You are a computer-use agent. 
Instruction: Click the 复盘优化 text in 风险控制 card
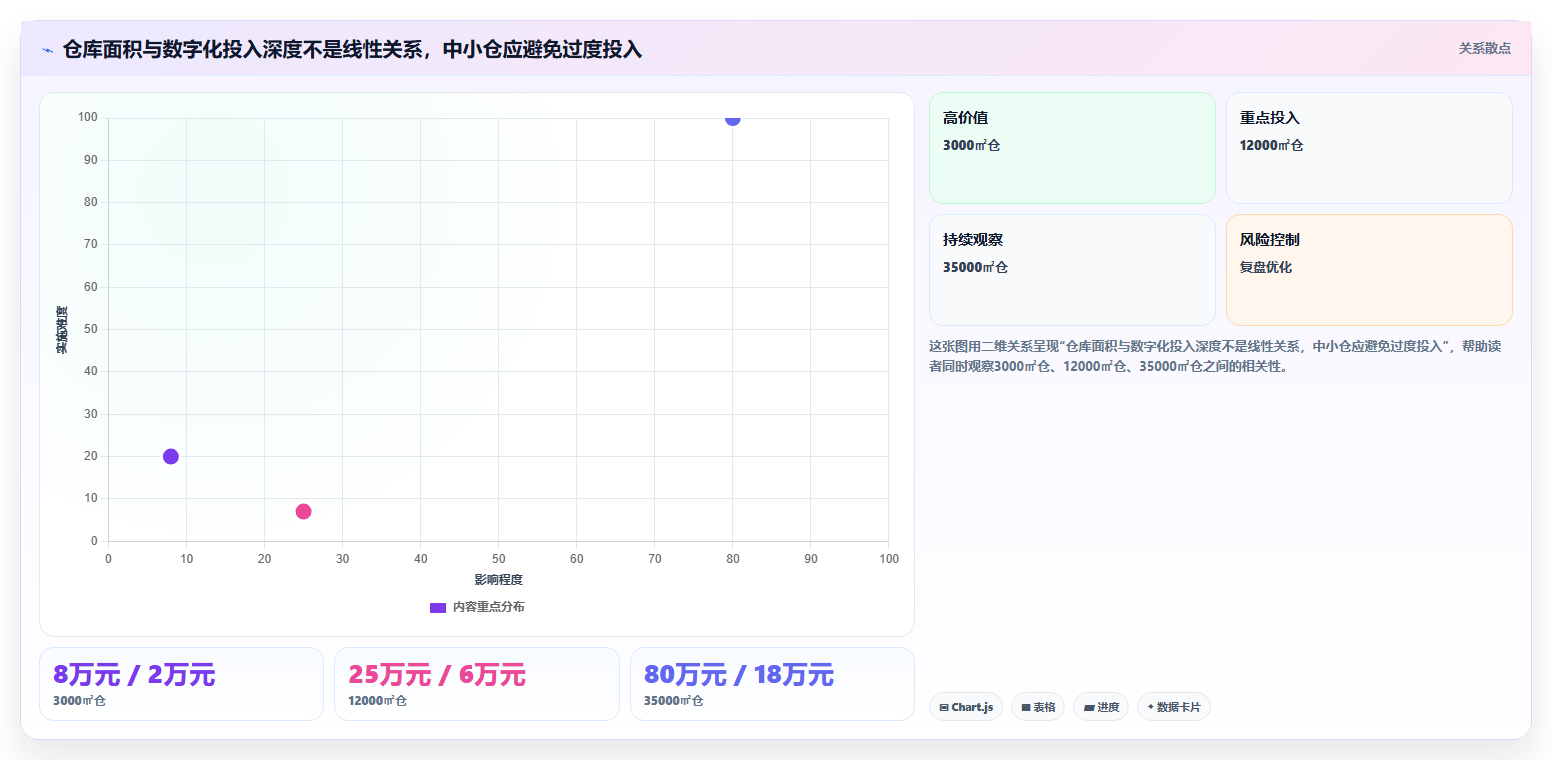[x=1266, y=267]
